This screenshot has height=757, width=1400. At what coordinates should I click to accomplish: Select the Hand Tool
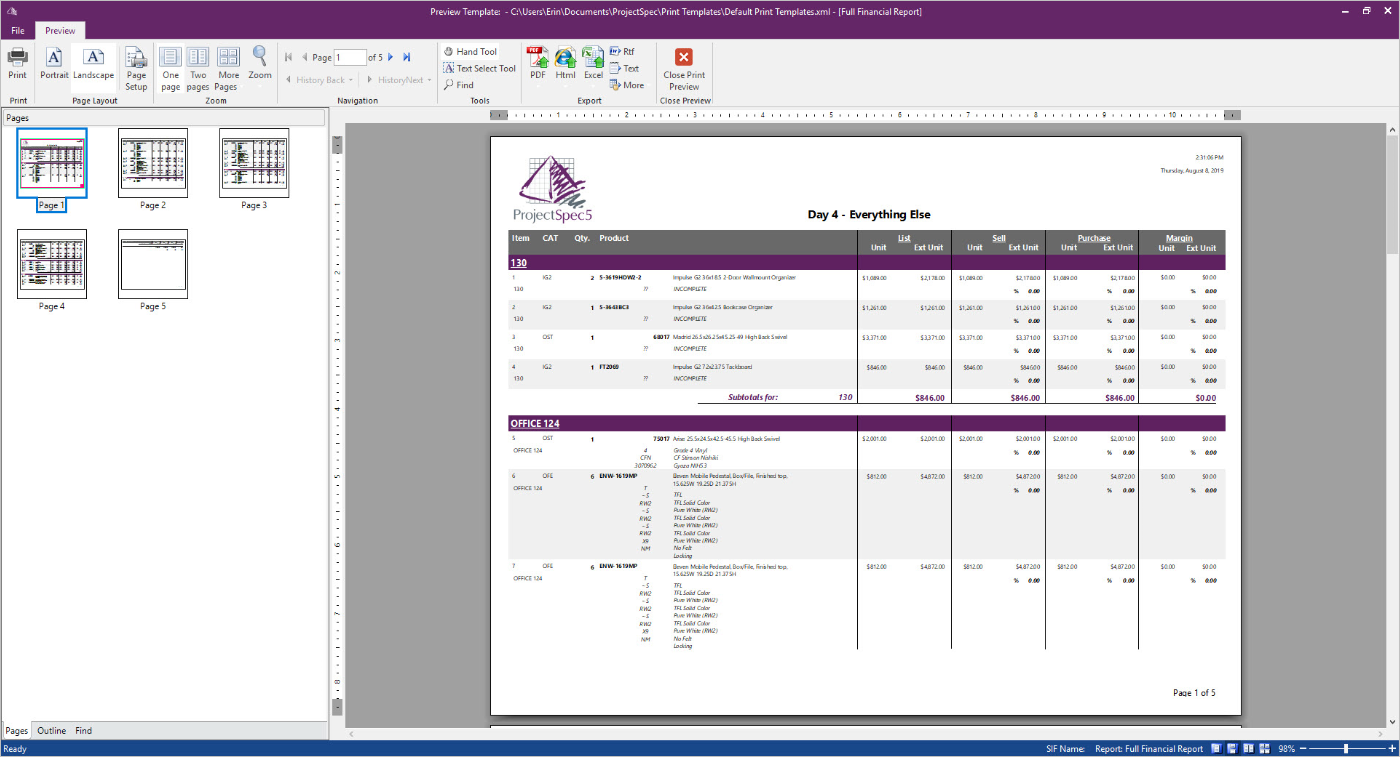point(470,51)
